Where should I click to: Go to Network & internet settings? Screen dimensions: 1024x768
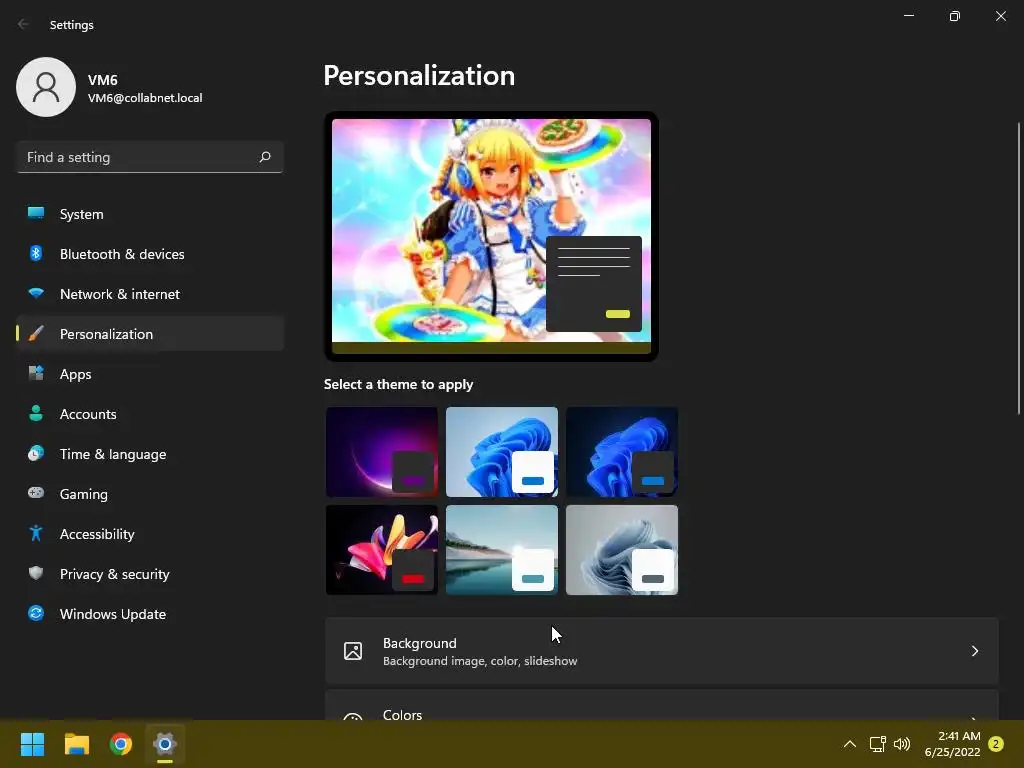coord(150,293)
